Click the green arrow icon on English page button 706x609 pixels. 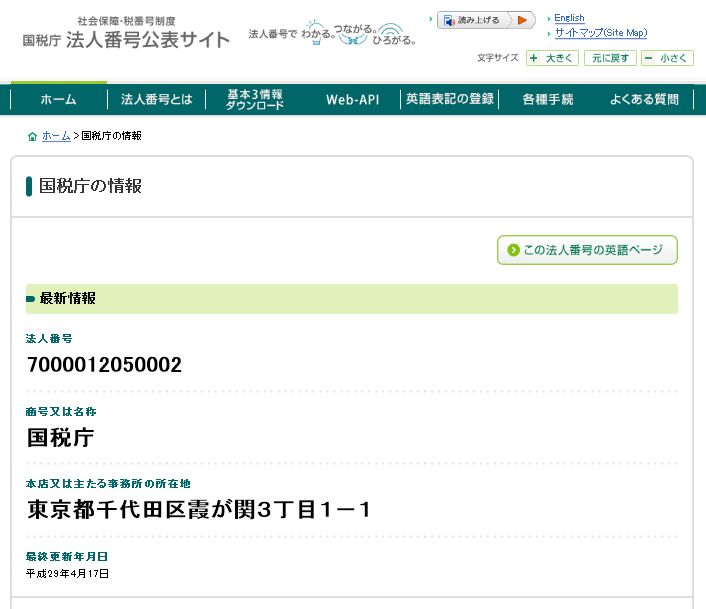[x=513, y=250]
